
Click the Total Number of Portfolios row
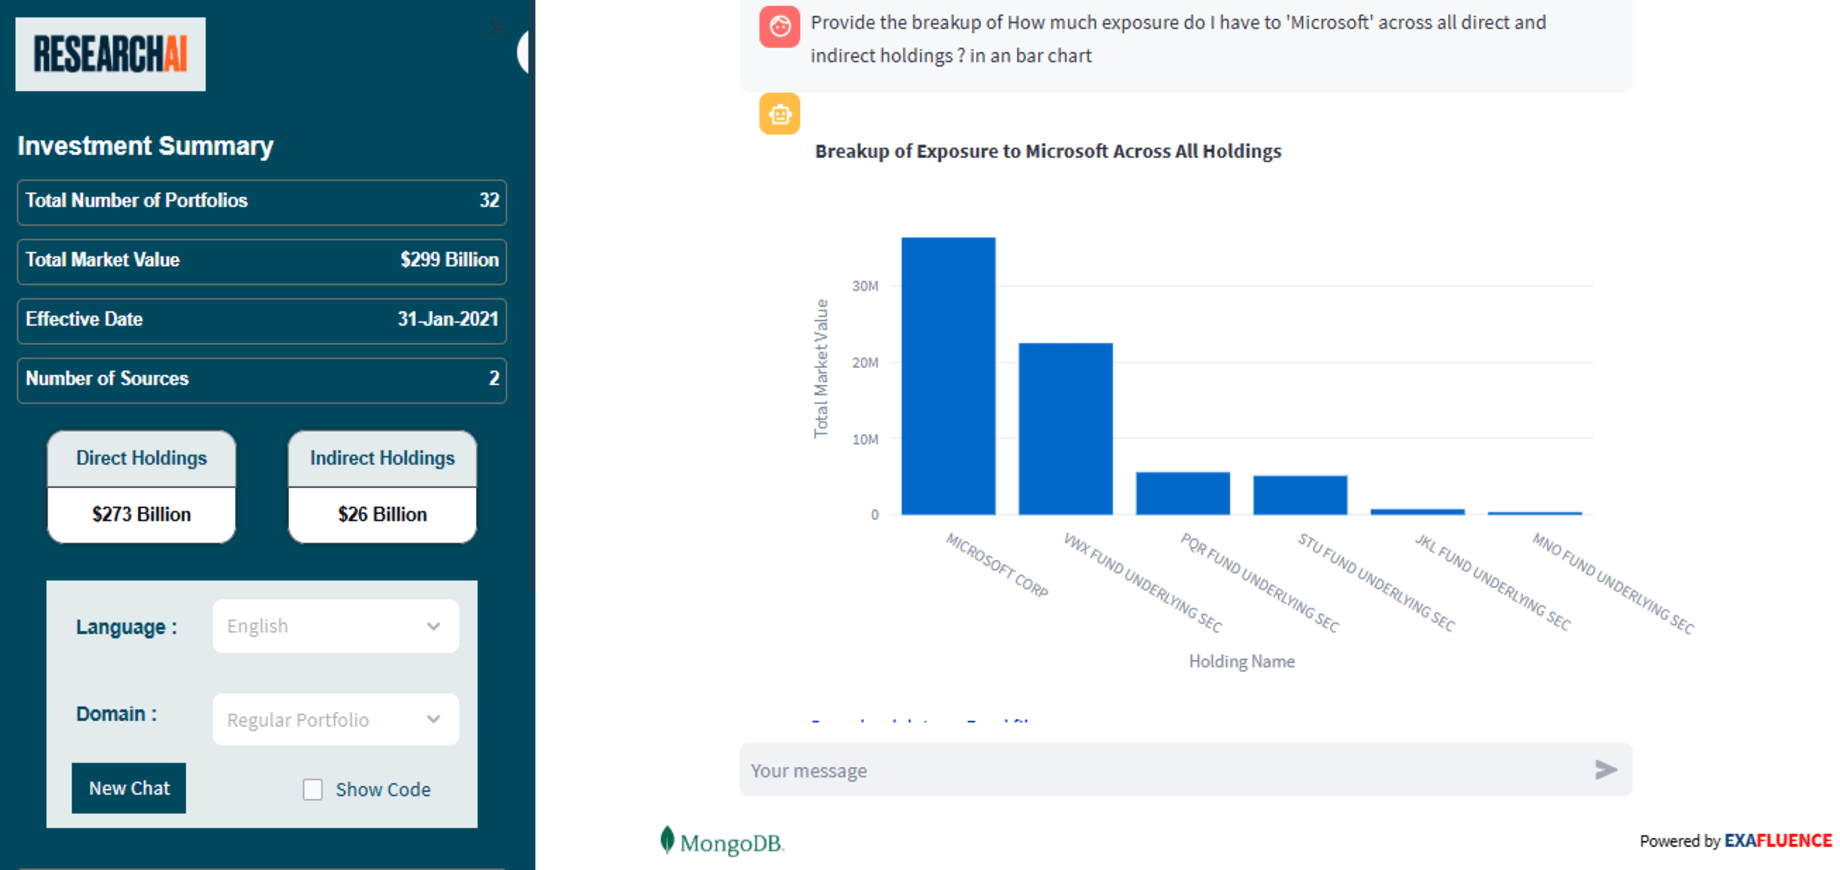point(262,202)
